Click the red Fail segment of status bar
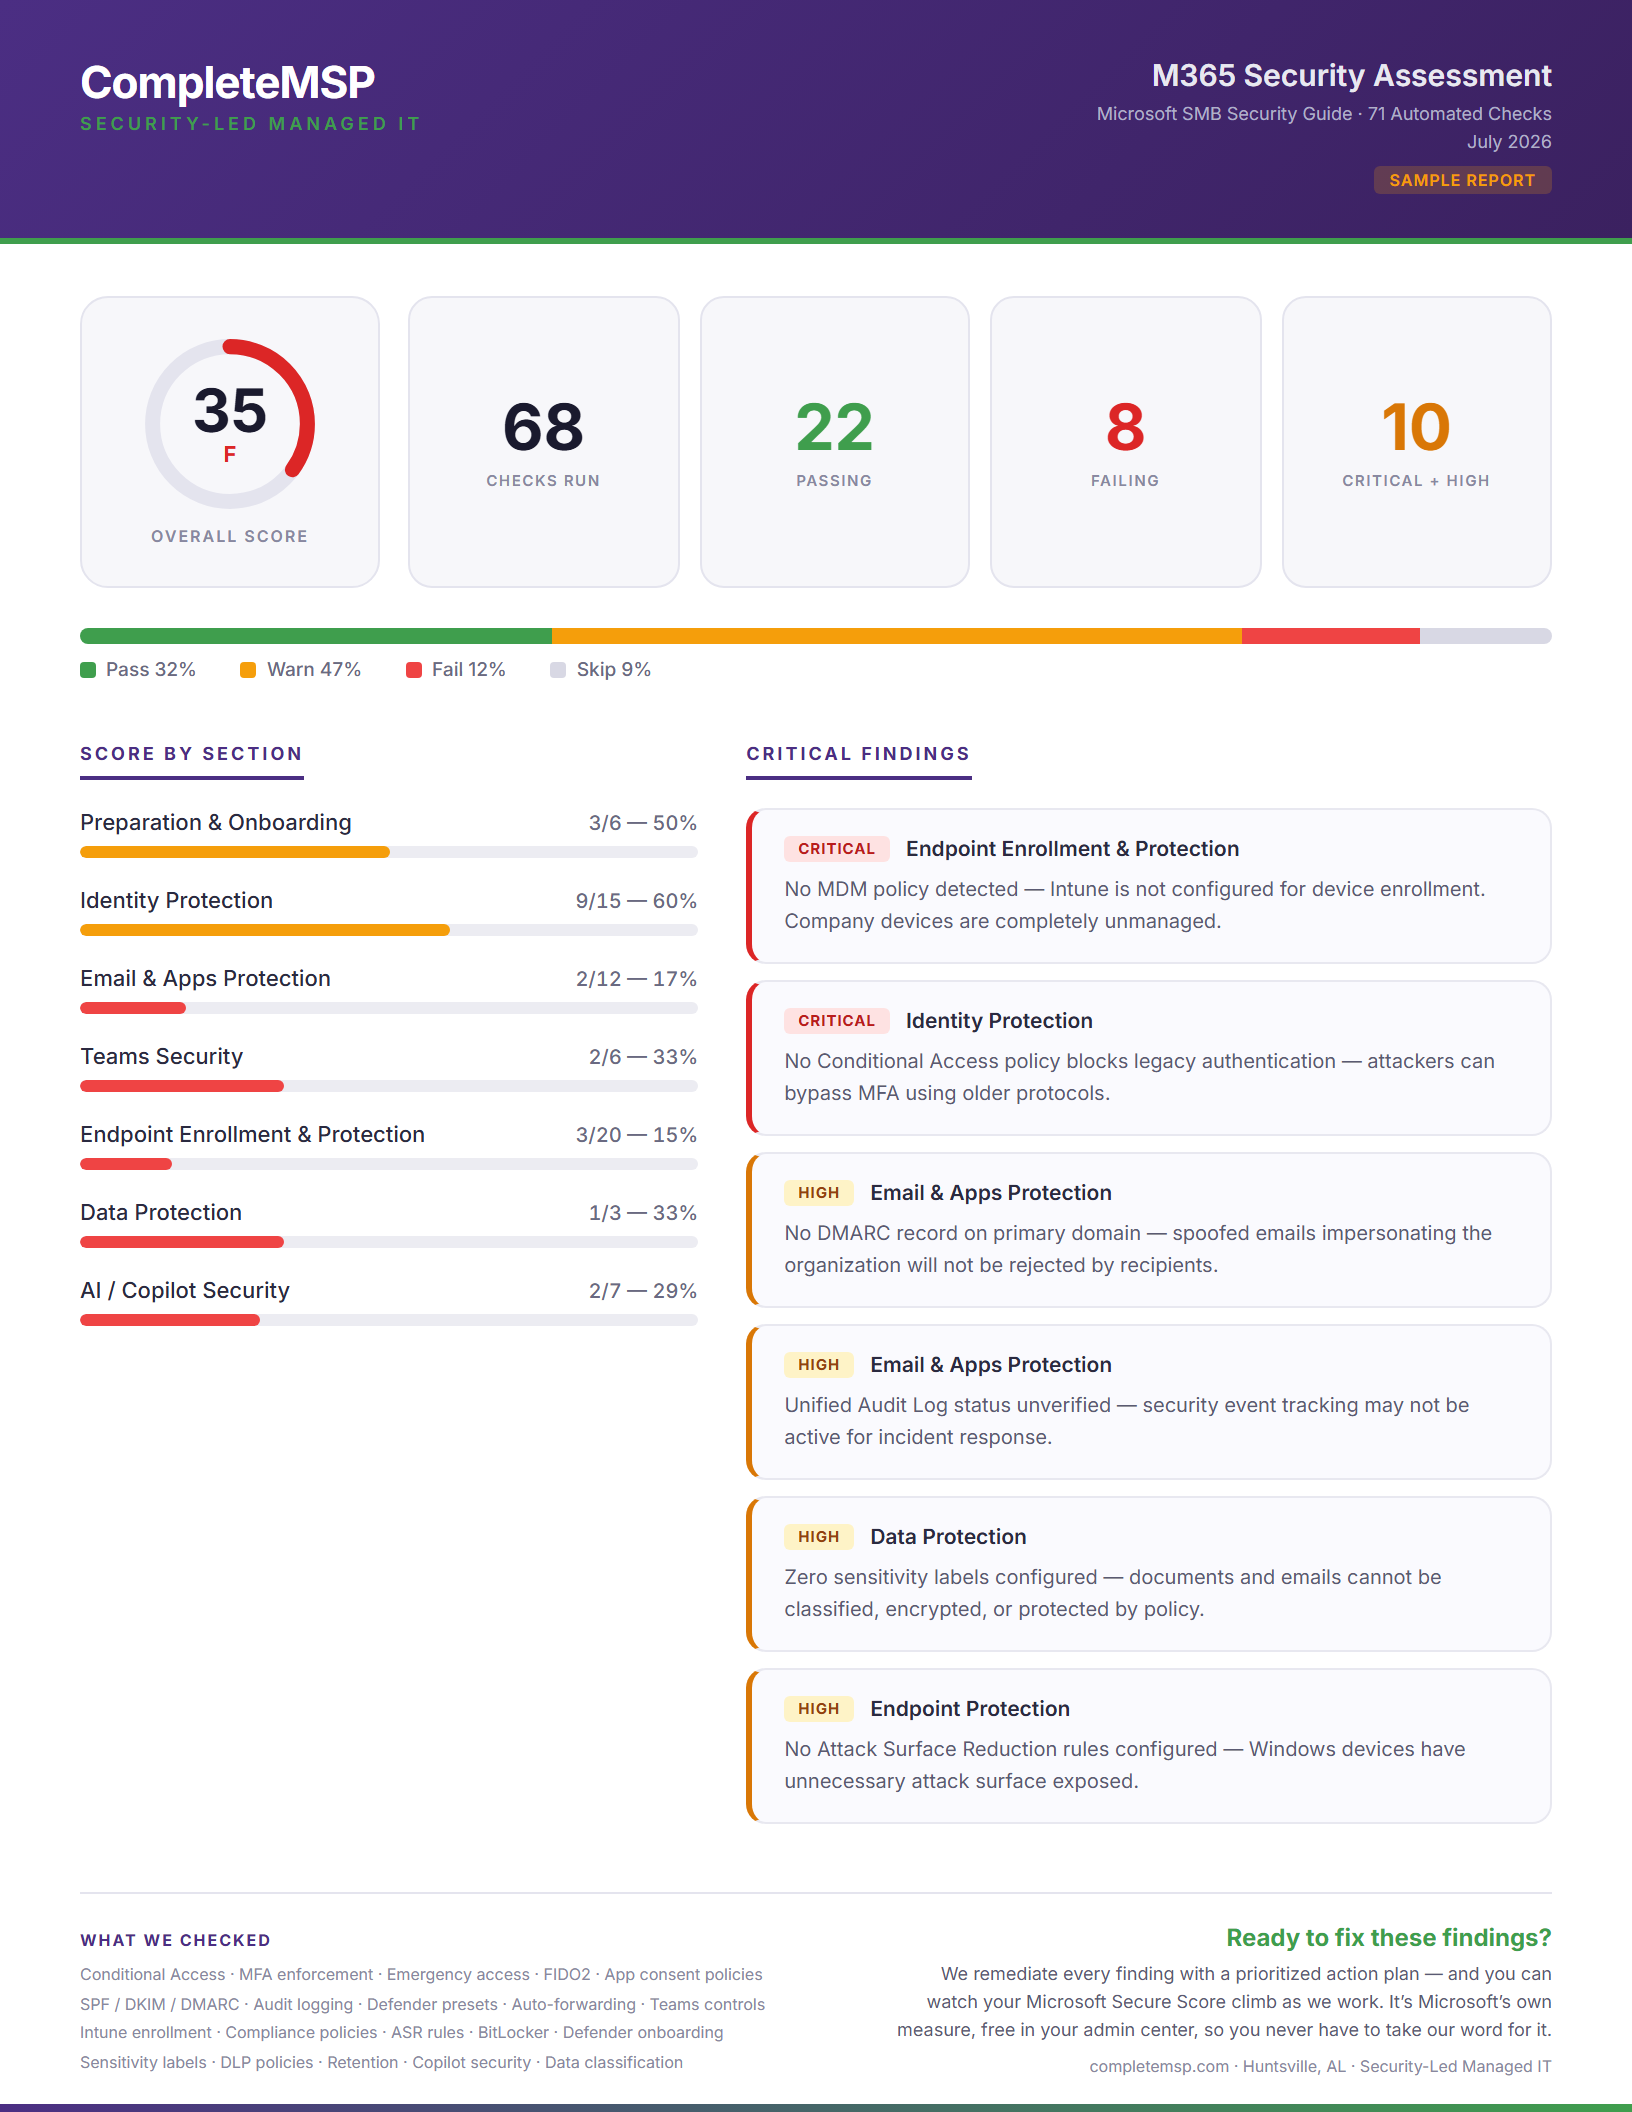The height and width of the screenshot is (2112, 1632). pos(1331,636)
